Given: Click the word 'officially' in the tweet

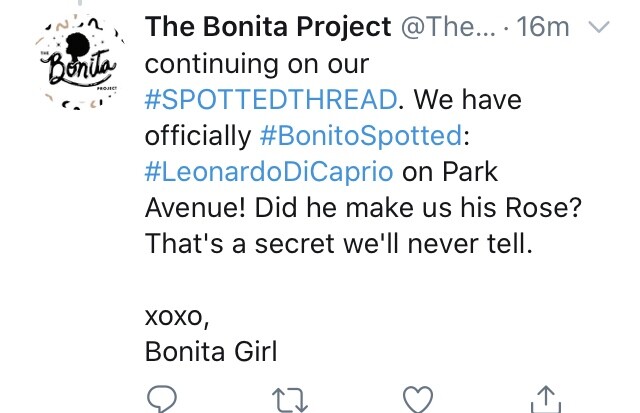Looking at the screenshot, I should pos(195,134).
